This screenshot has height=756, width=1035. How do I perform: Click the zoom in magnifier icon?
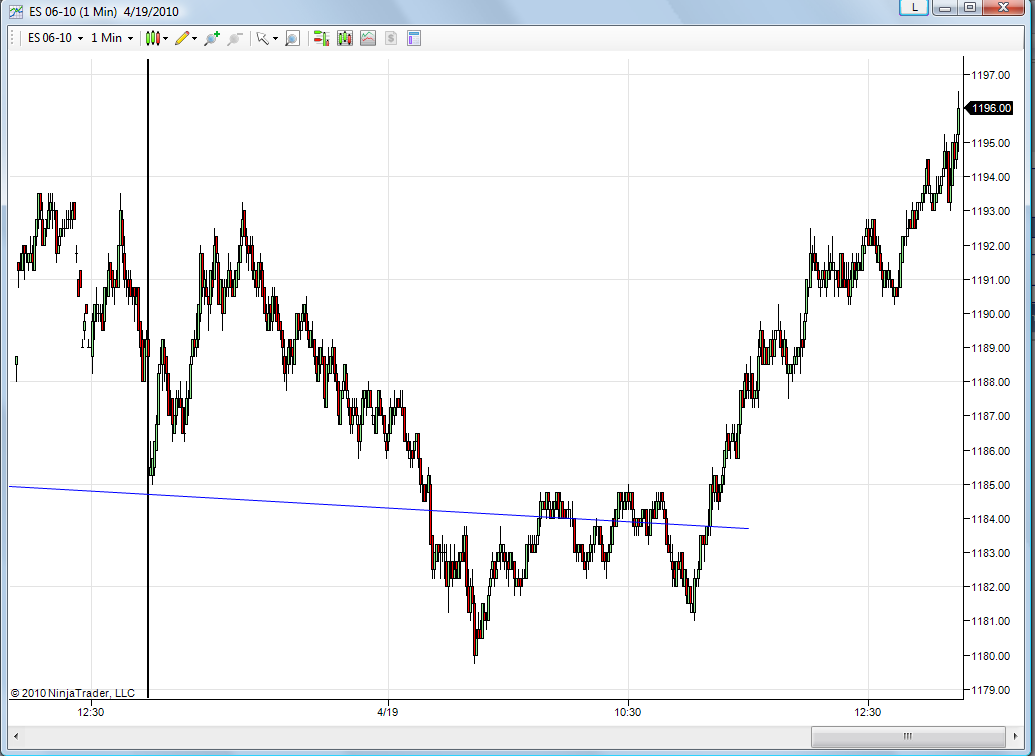(x=212, y=38)
